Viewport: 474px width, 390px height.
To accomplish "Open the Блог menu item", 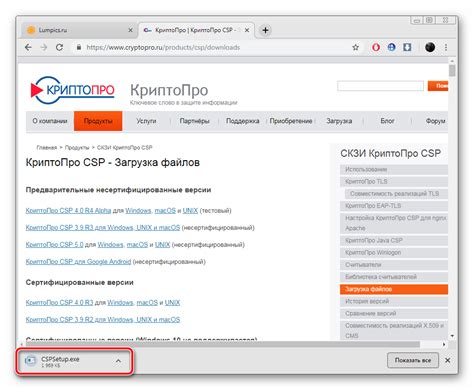I will coord(387,121).
